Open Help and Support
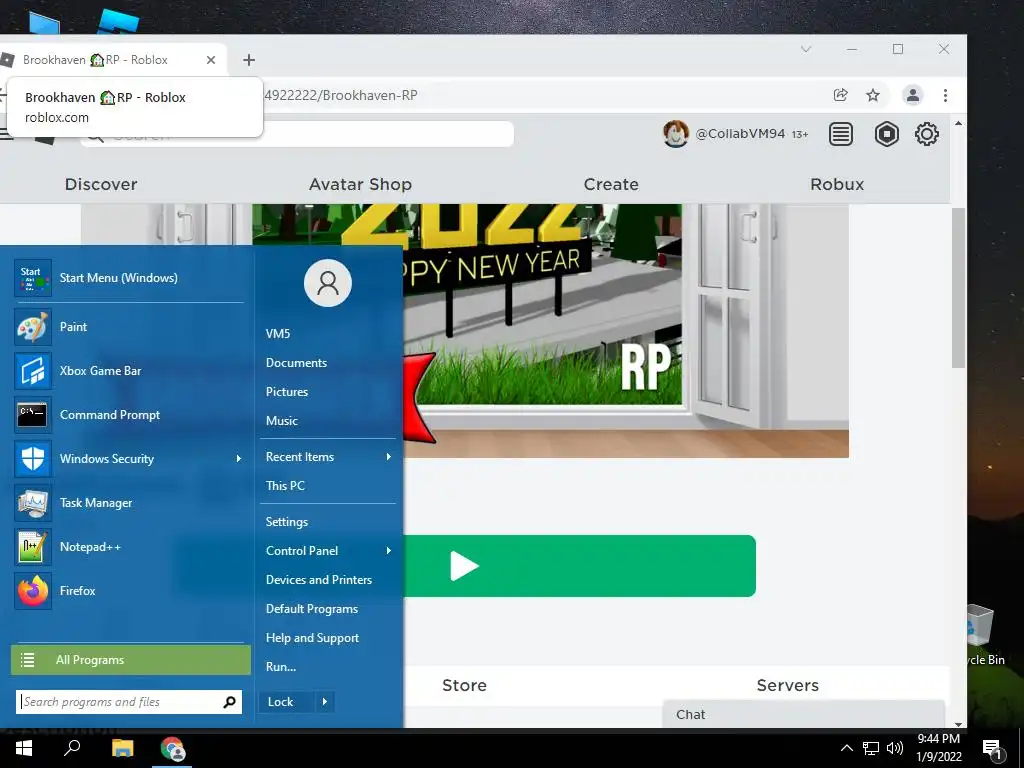 312,638
